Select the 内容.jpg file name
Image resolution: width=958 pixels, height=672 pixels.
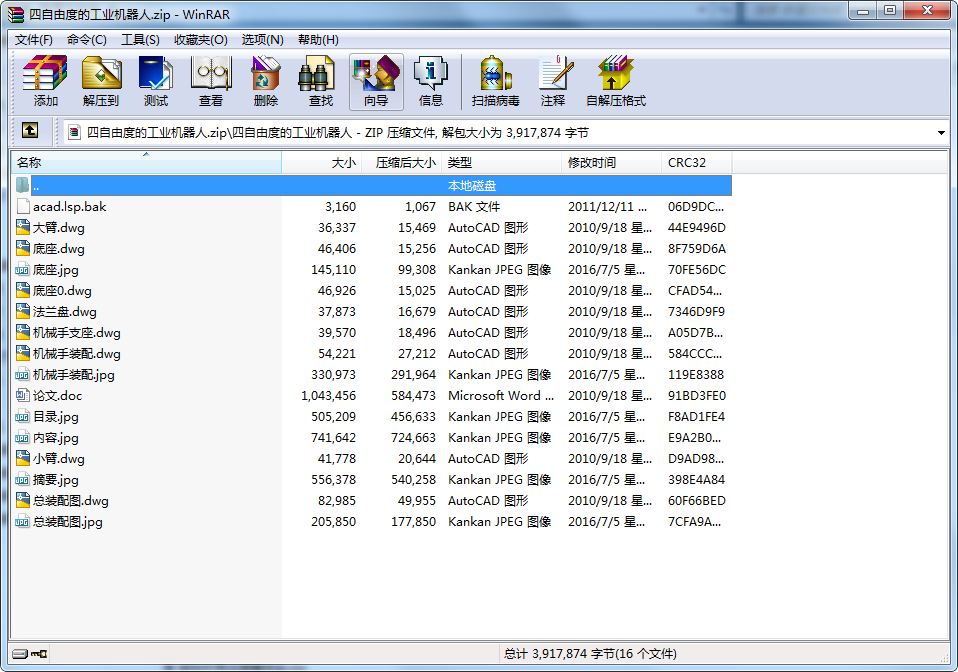click(x=56, y=437)
